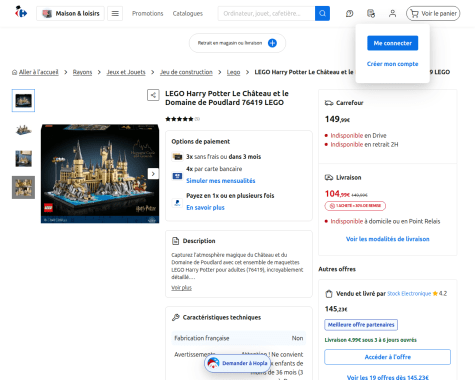Click the Carrefour store delivery icon
The image size is (475, 380).
pos(329,103)
